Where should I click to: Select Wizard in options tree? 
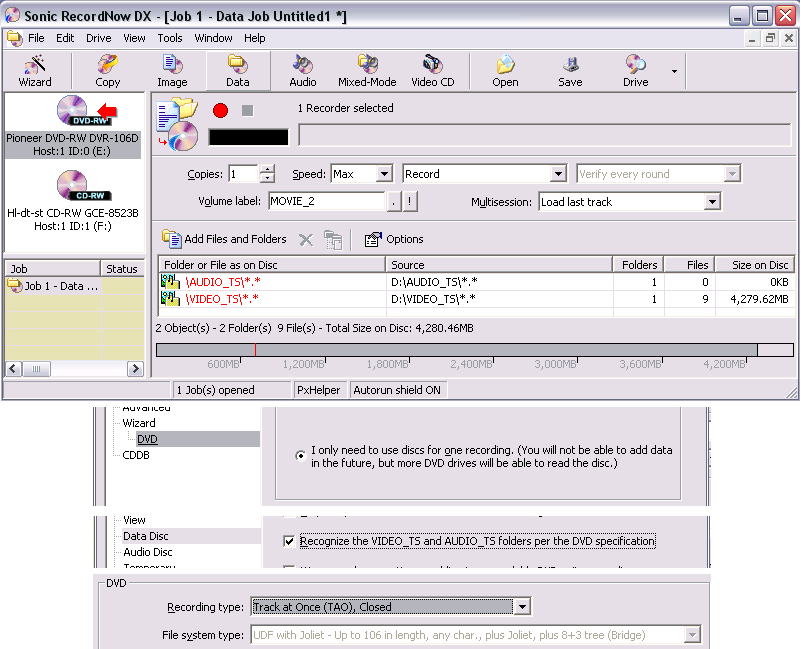[139, 423]
